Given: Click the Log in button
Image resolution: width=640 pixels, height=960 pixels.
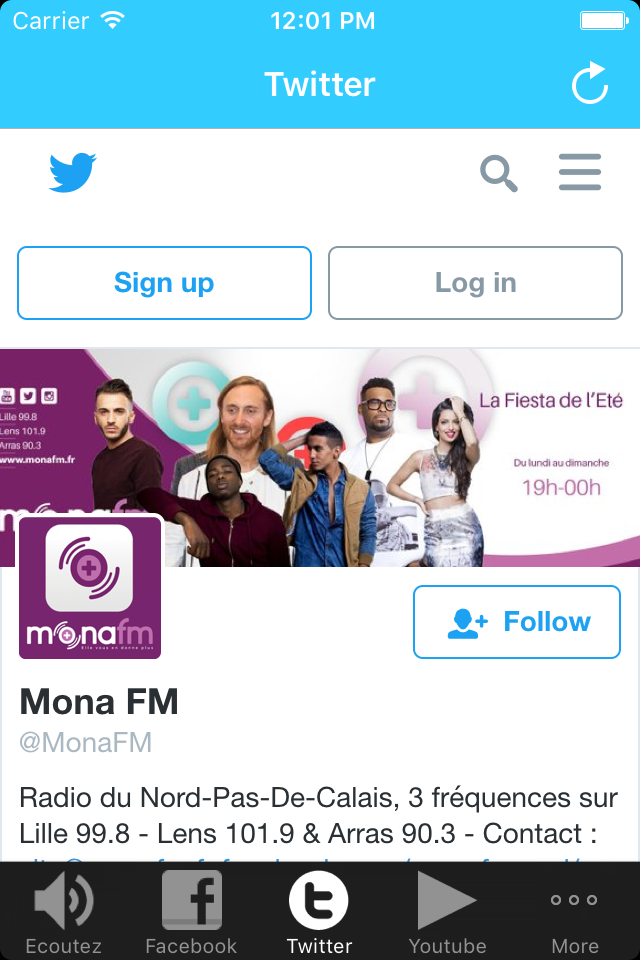Looking at the screenshot, I should (x=475, y=283).
